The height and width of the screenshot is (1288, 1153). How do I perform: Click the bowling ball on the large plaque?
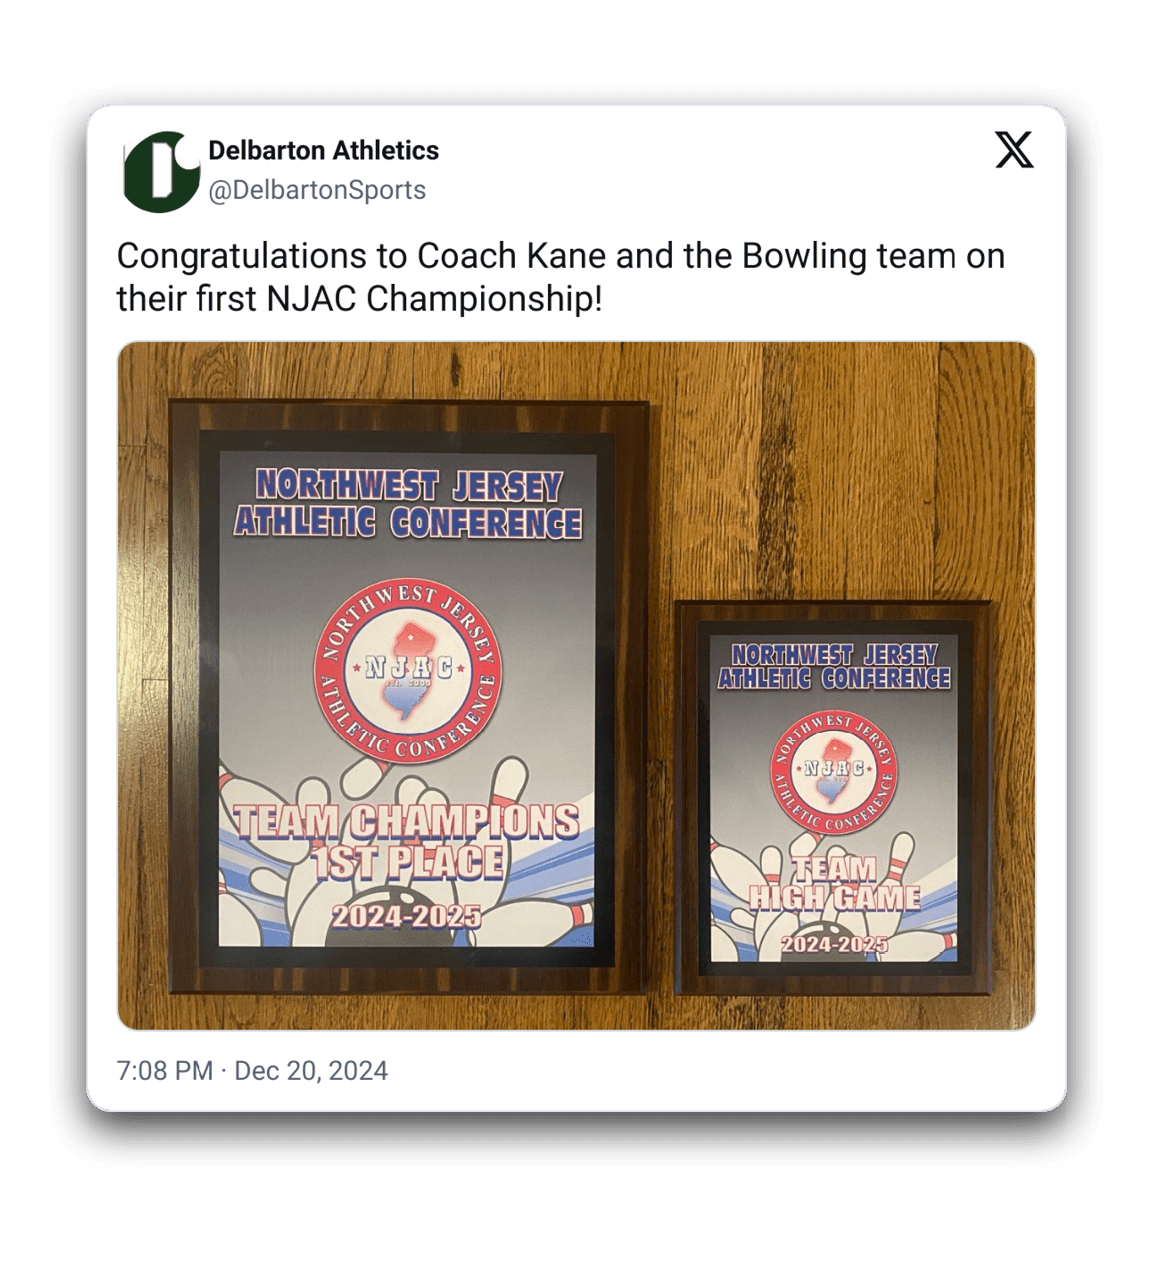[402, 918]
